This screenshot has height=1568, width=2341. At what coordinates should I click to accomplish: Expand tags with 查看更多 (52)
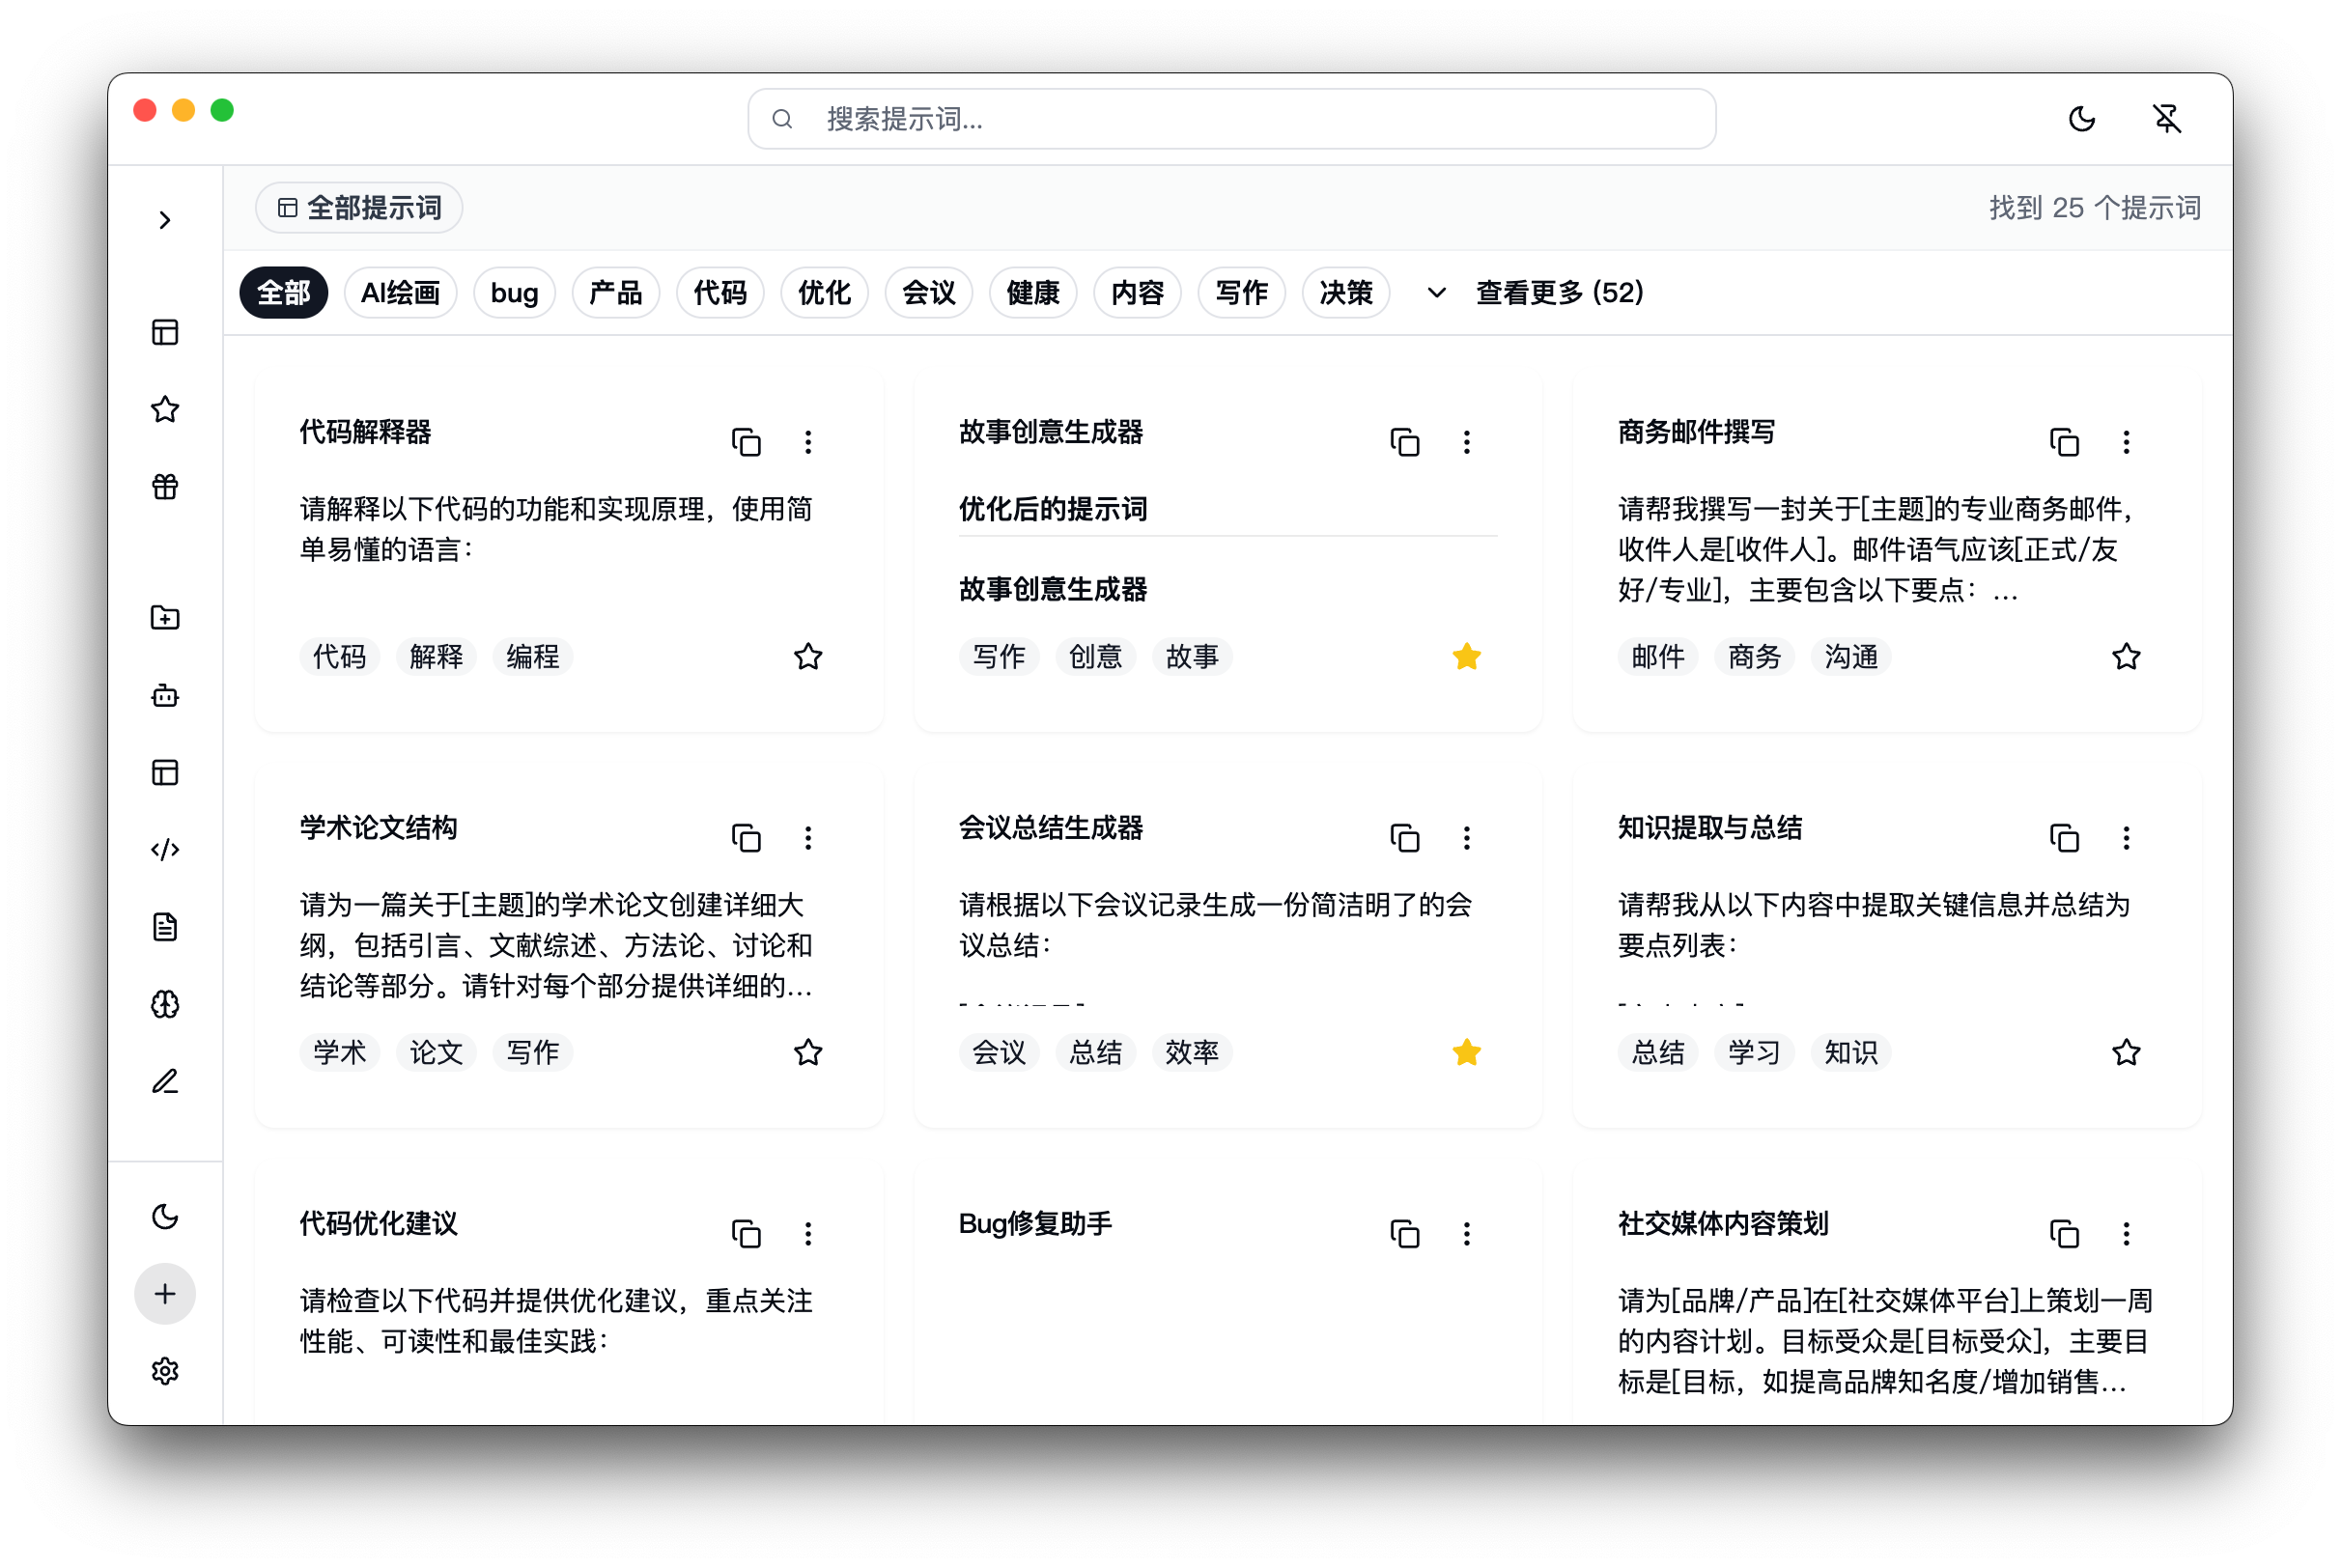[1536, 293]
